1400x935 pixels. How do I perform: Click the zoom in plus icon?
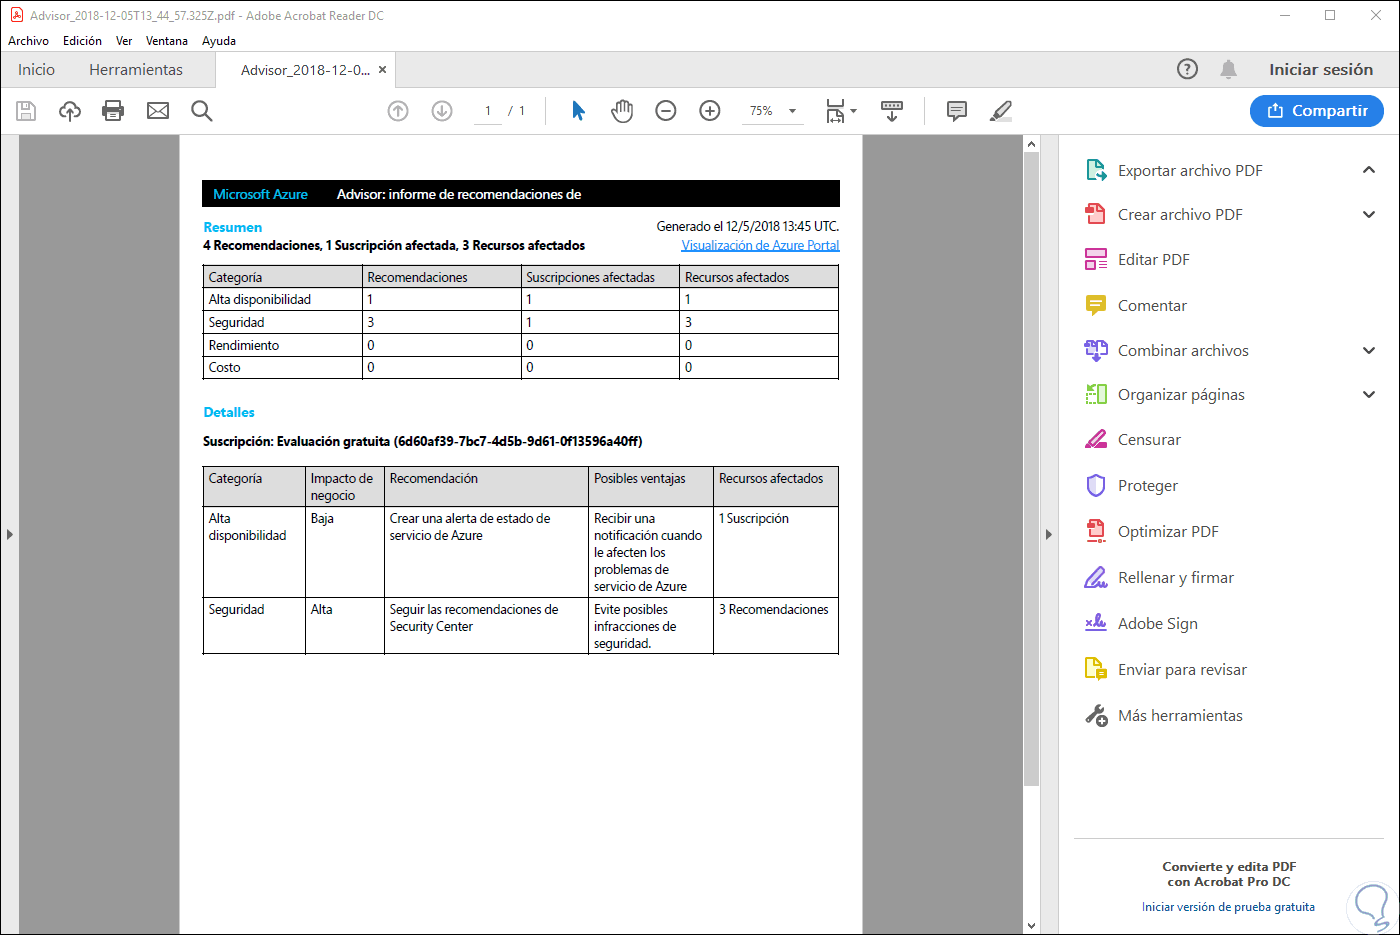coord(710,111)
